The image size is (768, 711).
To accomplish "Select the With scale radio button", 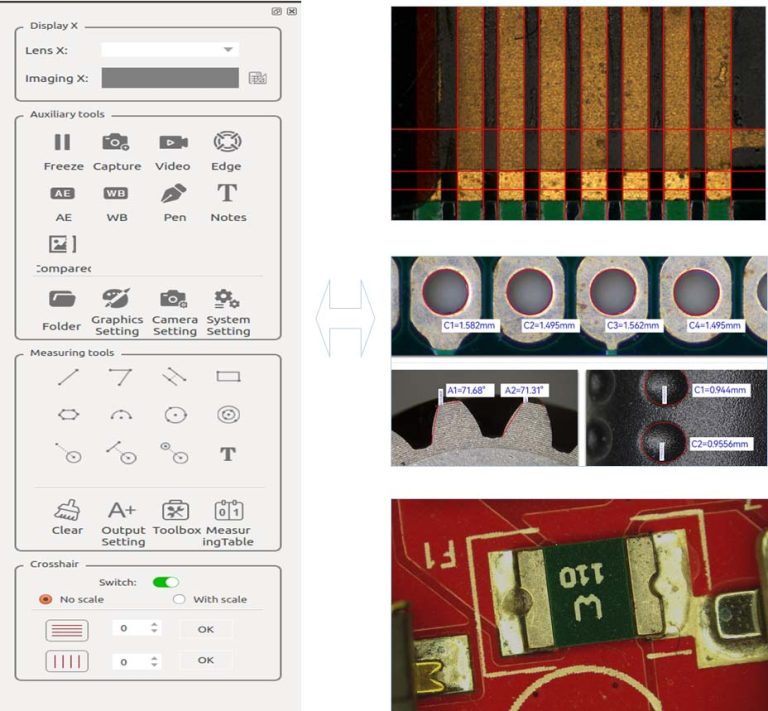I will (x=179, y=599).
